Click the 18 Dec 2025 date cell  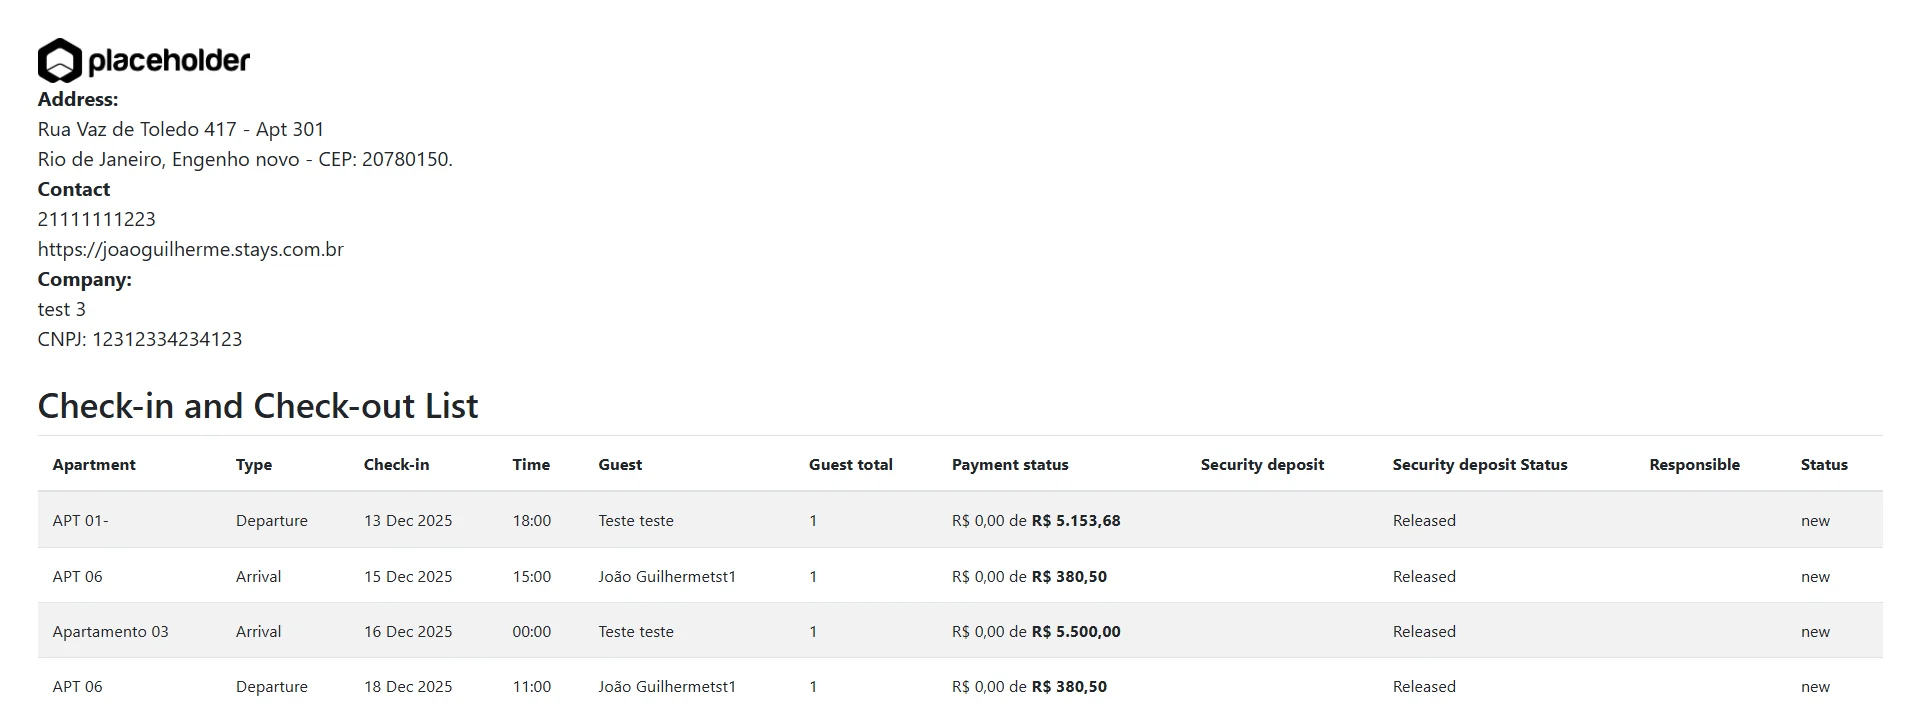[408, 686]
